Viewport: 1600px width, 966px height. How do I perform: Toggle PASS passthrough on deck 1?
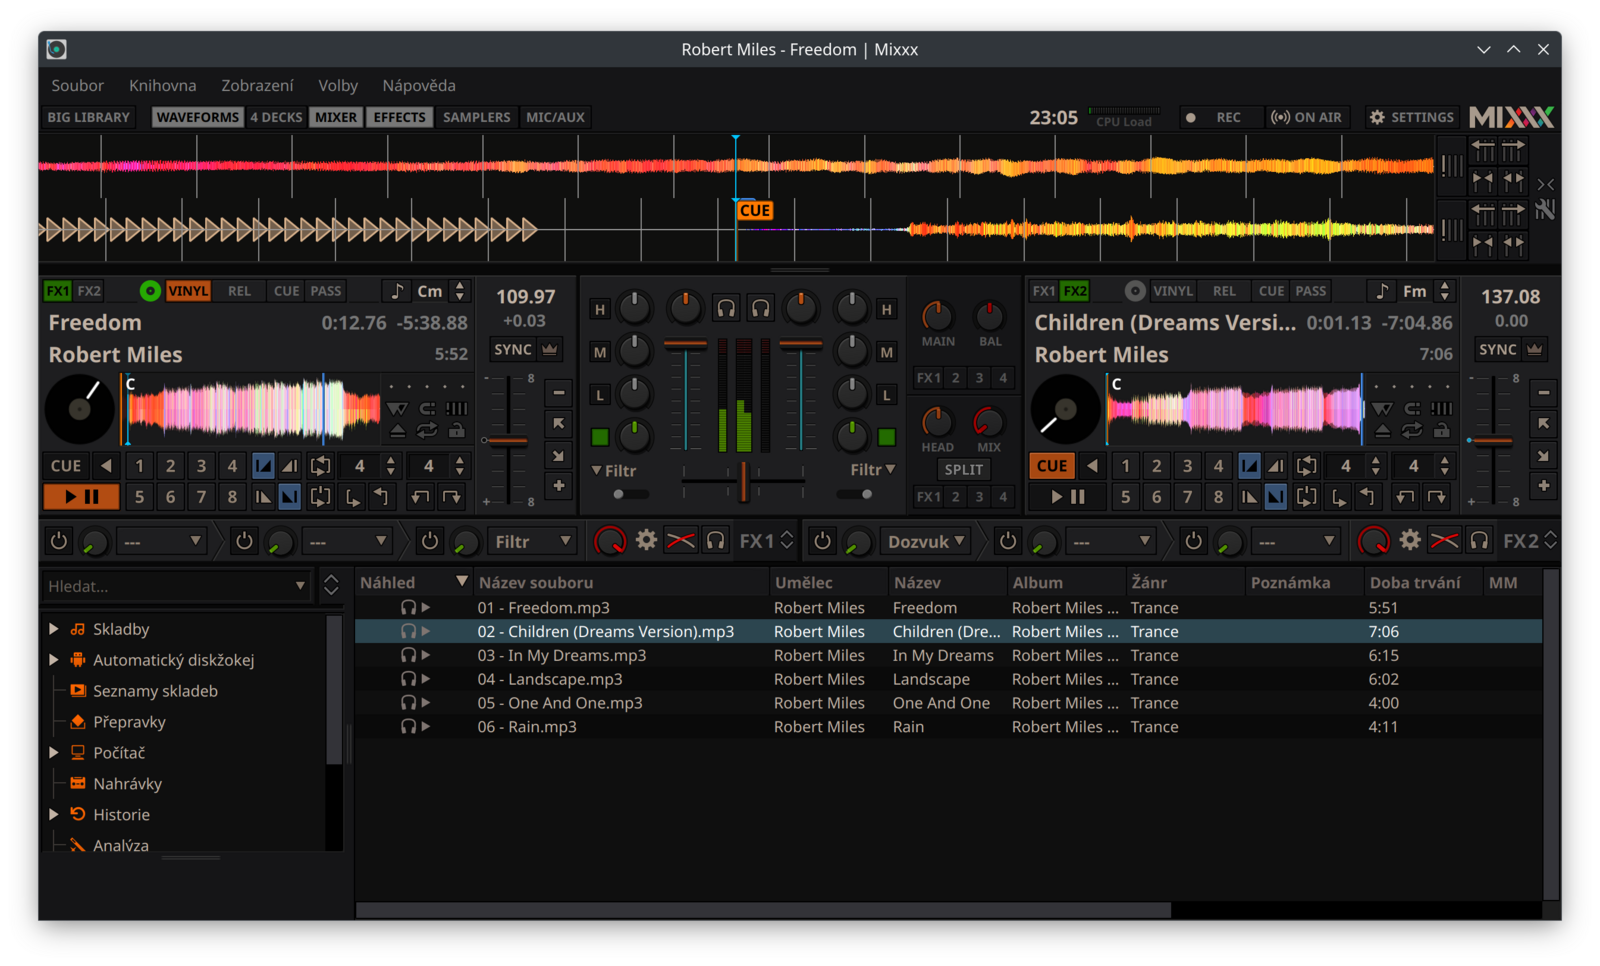[x=325, y=291]
